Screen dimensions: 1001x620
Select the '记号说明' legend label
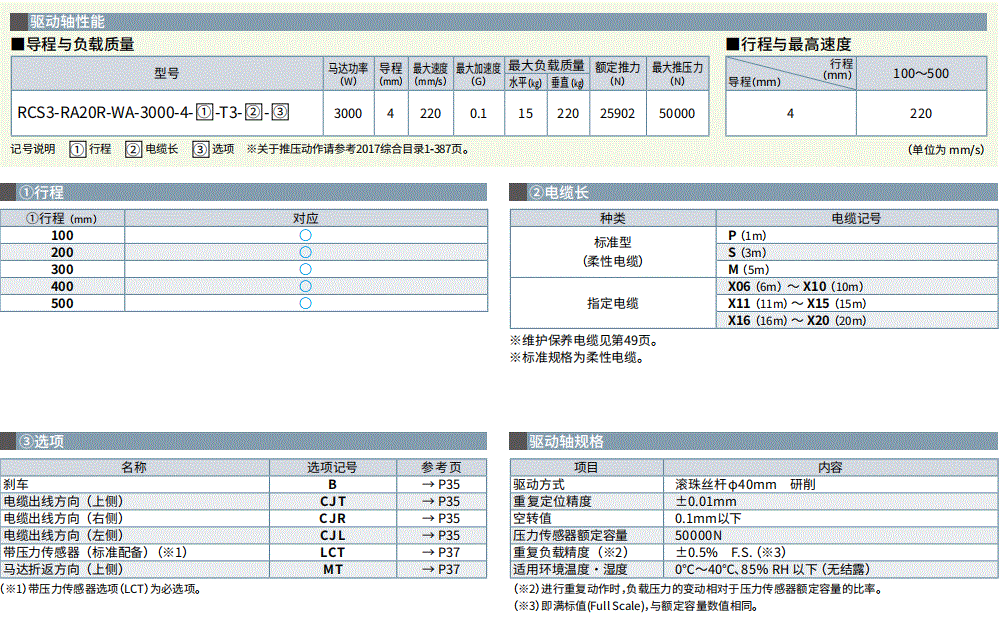[33, 149]
